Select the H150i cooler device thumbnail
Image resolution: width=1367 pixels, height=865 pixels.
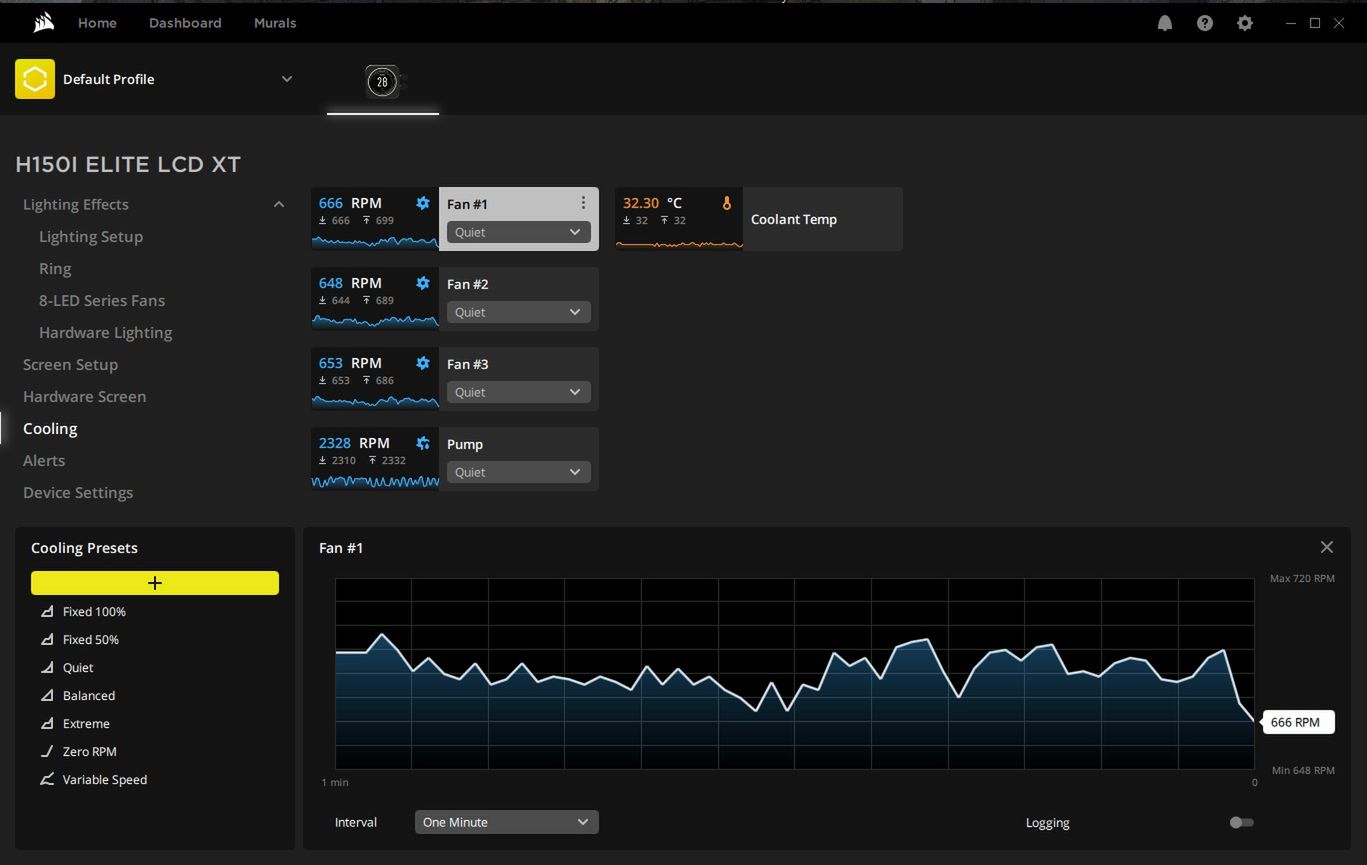382,82
